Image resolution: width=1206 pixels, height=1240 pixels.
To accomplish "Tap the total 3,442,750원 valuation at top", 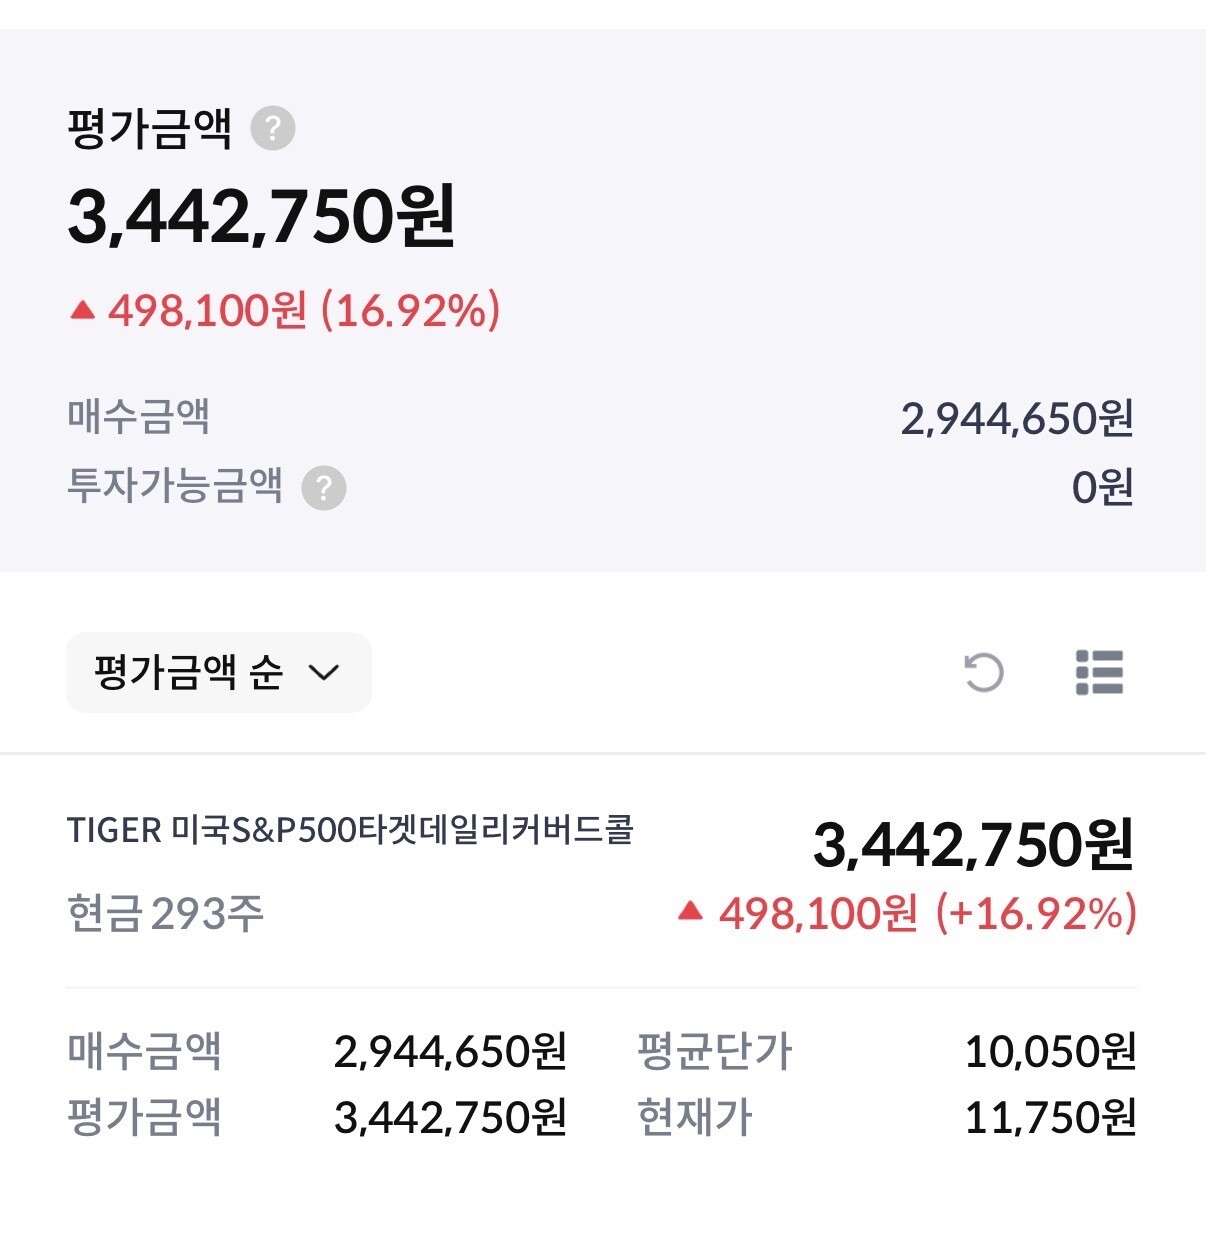I will (x=261, y=216).
